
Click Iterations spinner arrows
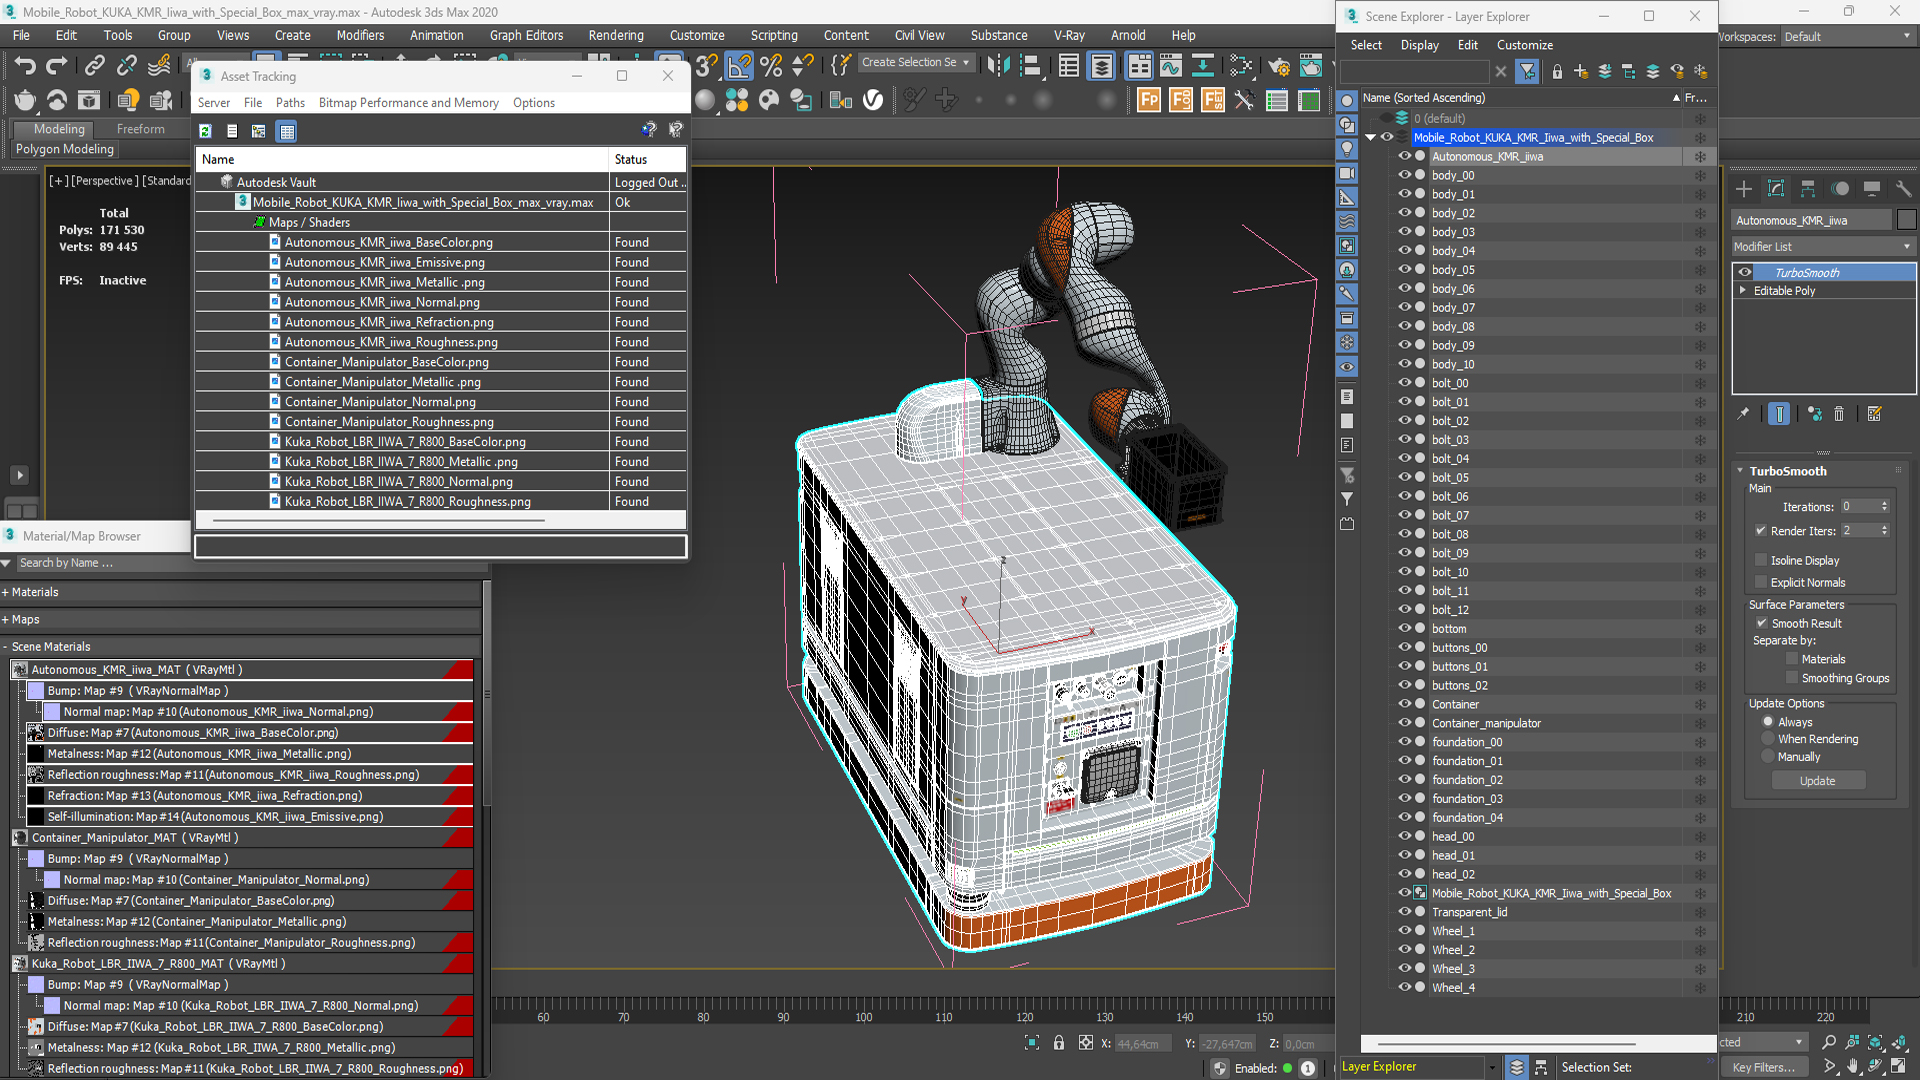pos(1885,507)
